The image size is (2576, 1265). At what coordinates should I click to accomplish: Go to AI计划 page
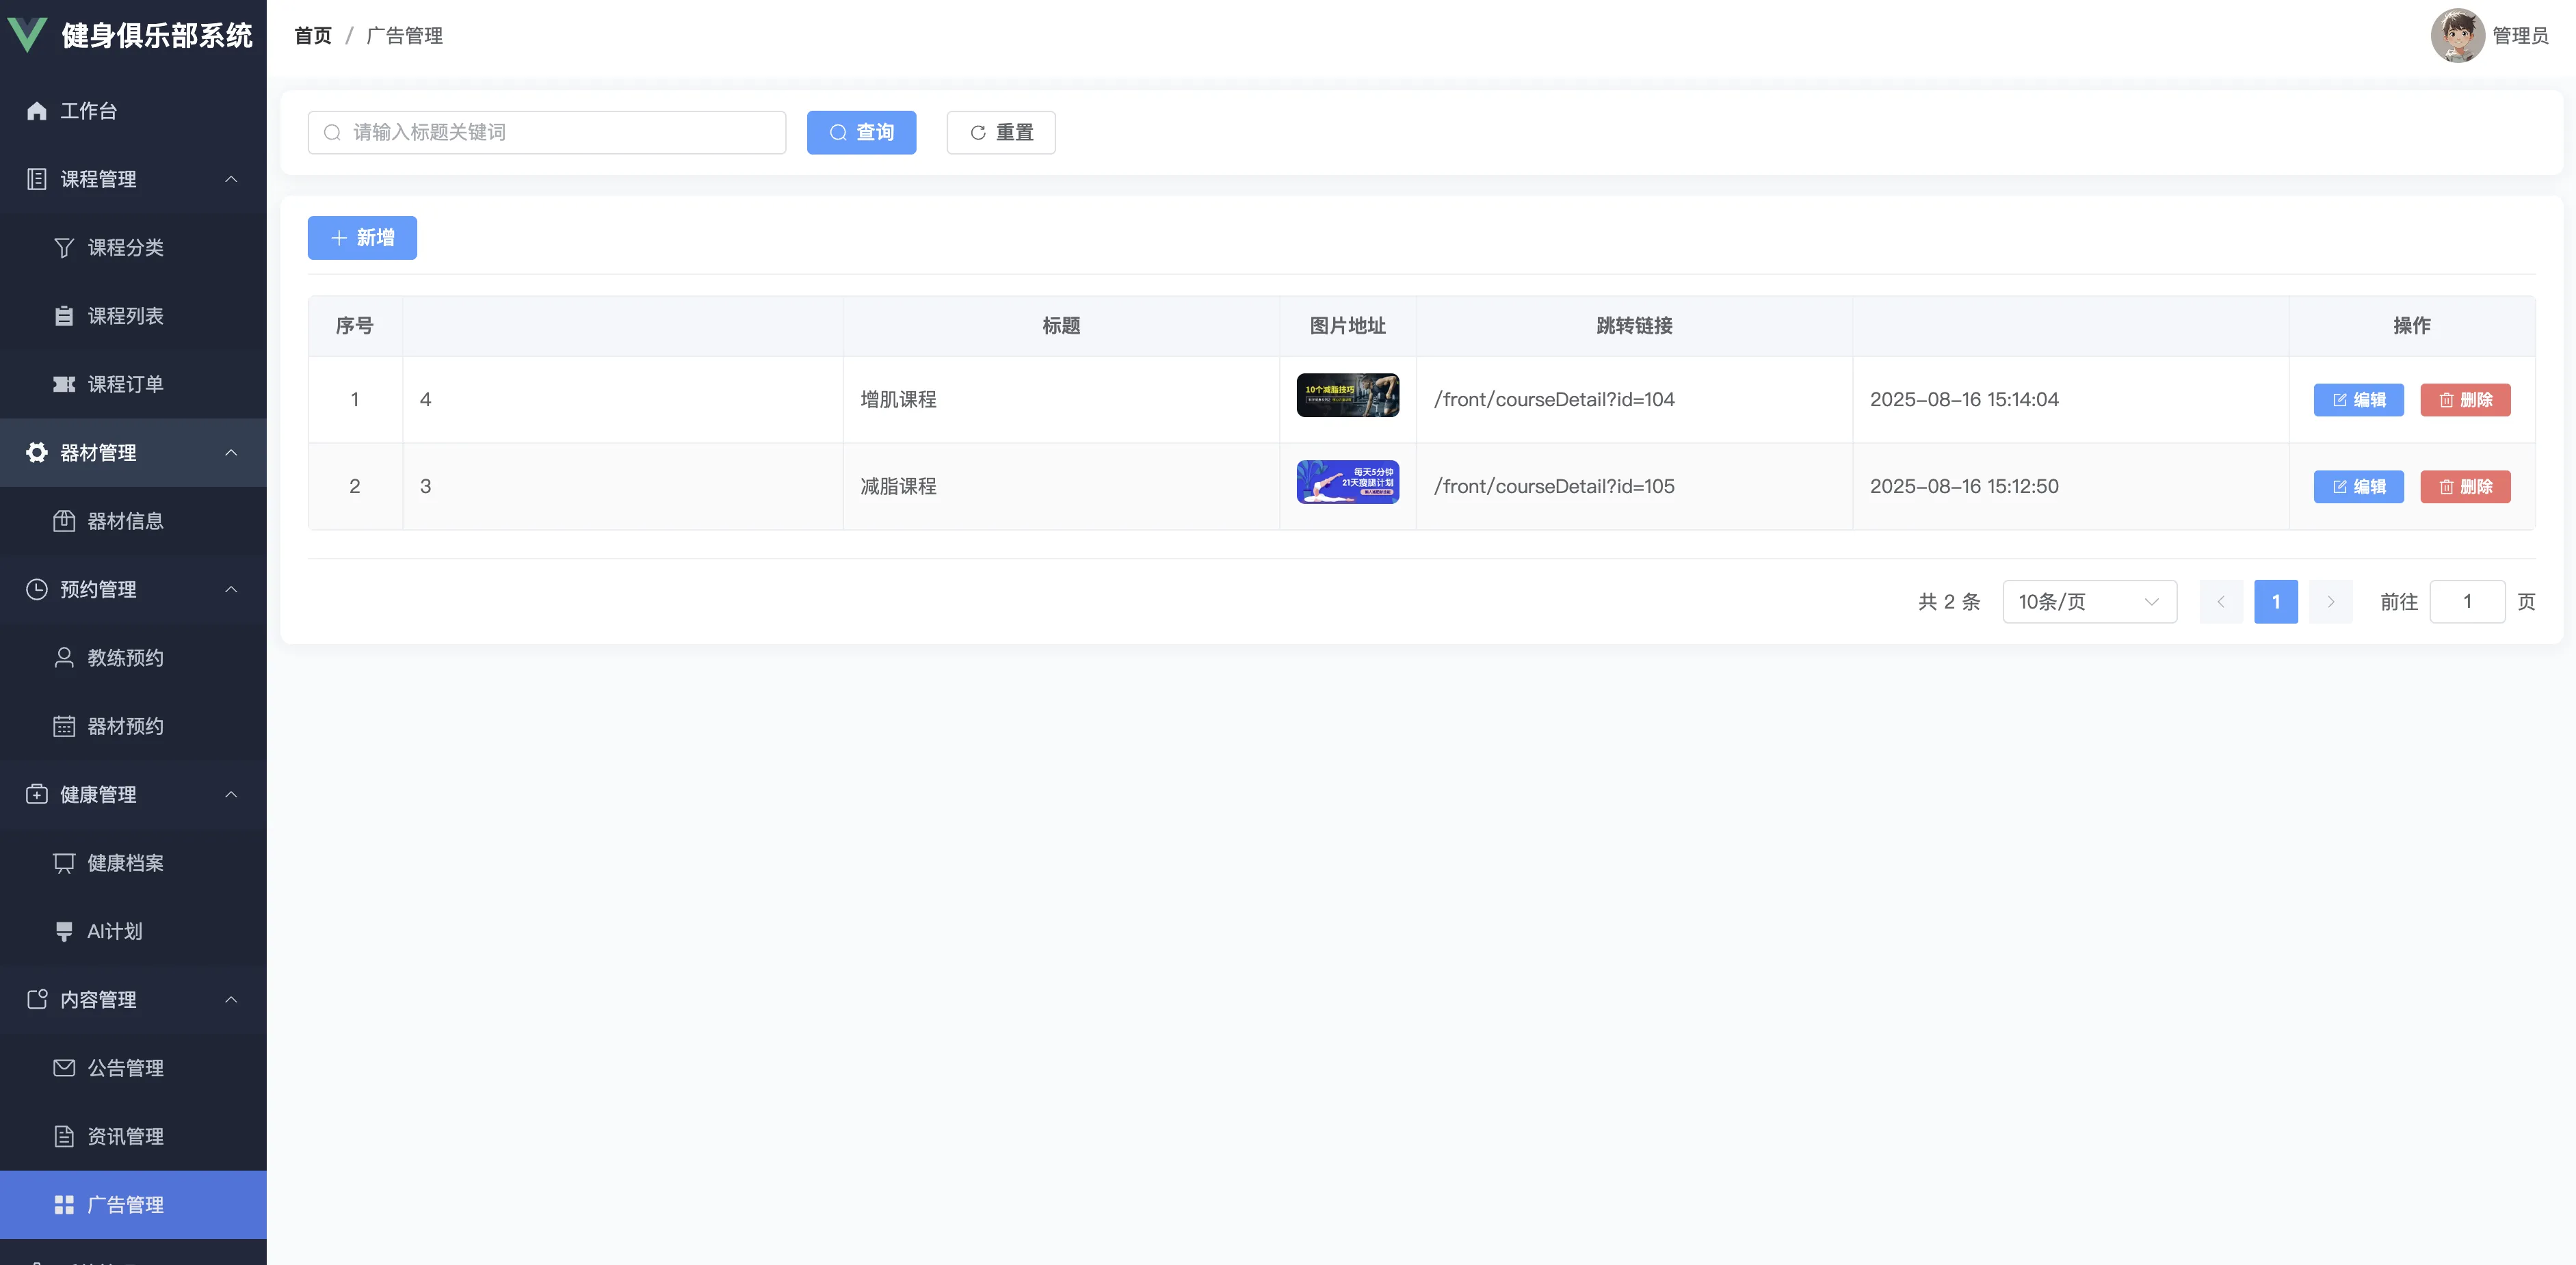point(115,932)
